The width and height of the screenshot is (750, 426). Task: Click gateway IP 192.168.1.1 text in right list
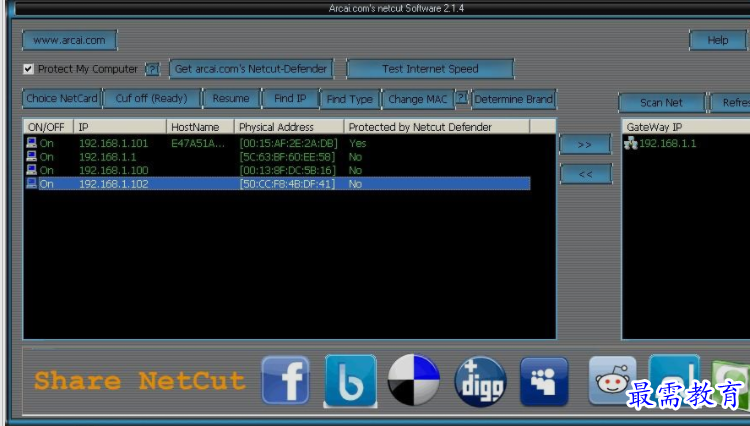[668, 143]
